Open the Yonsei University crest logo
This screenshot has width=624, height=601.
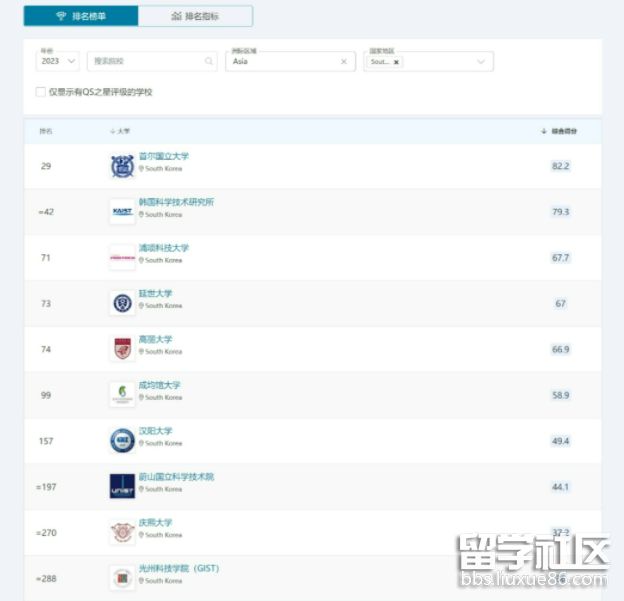pos(122,303)
